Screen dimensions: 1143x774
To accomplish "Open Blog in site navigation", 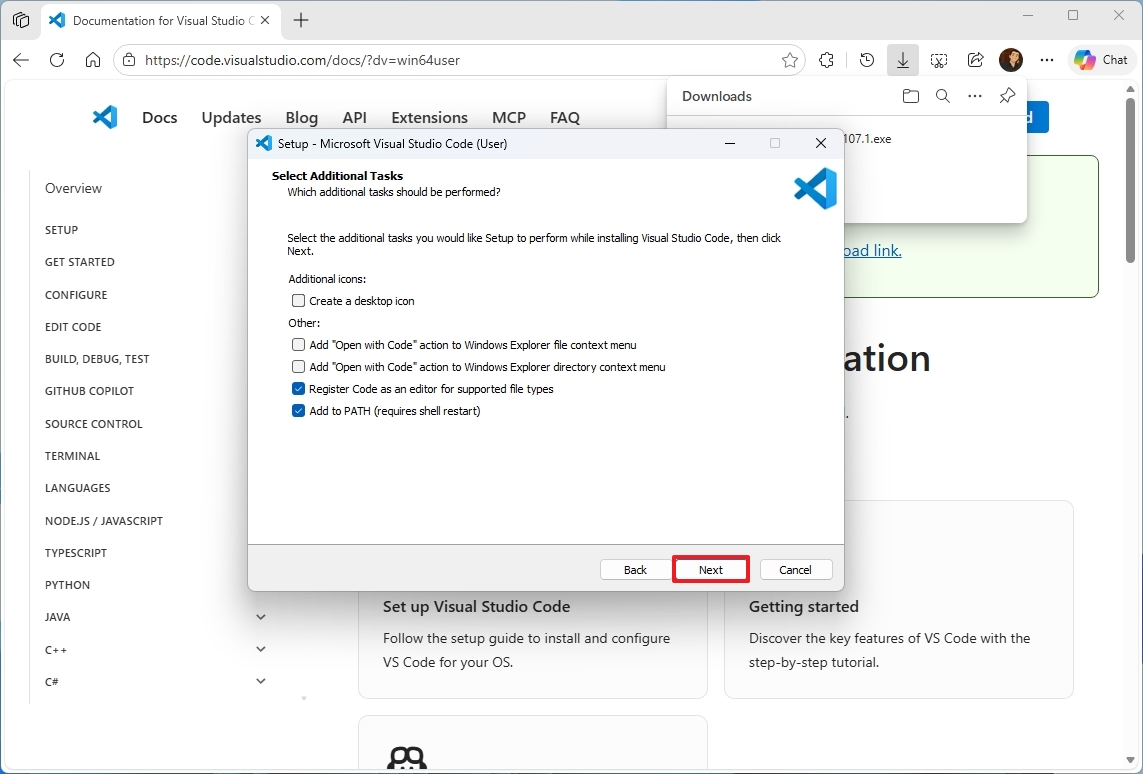I will (301, 117).
